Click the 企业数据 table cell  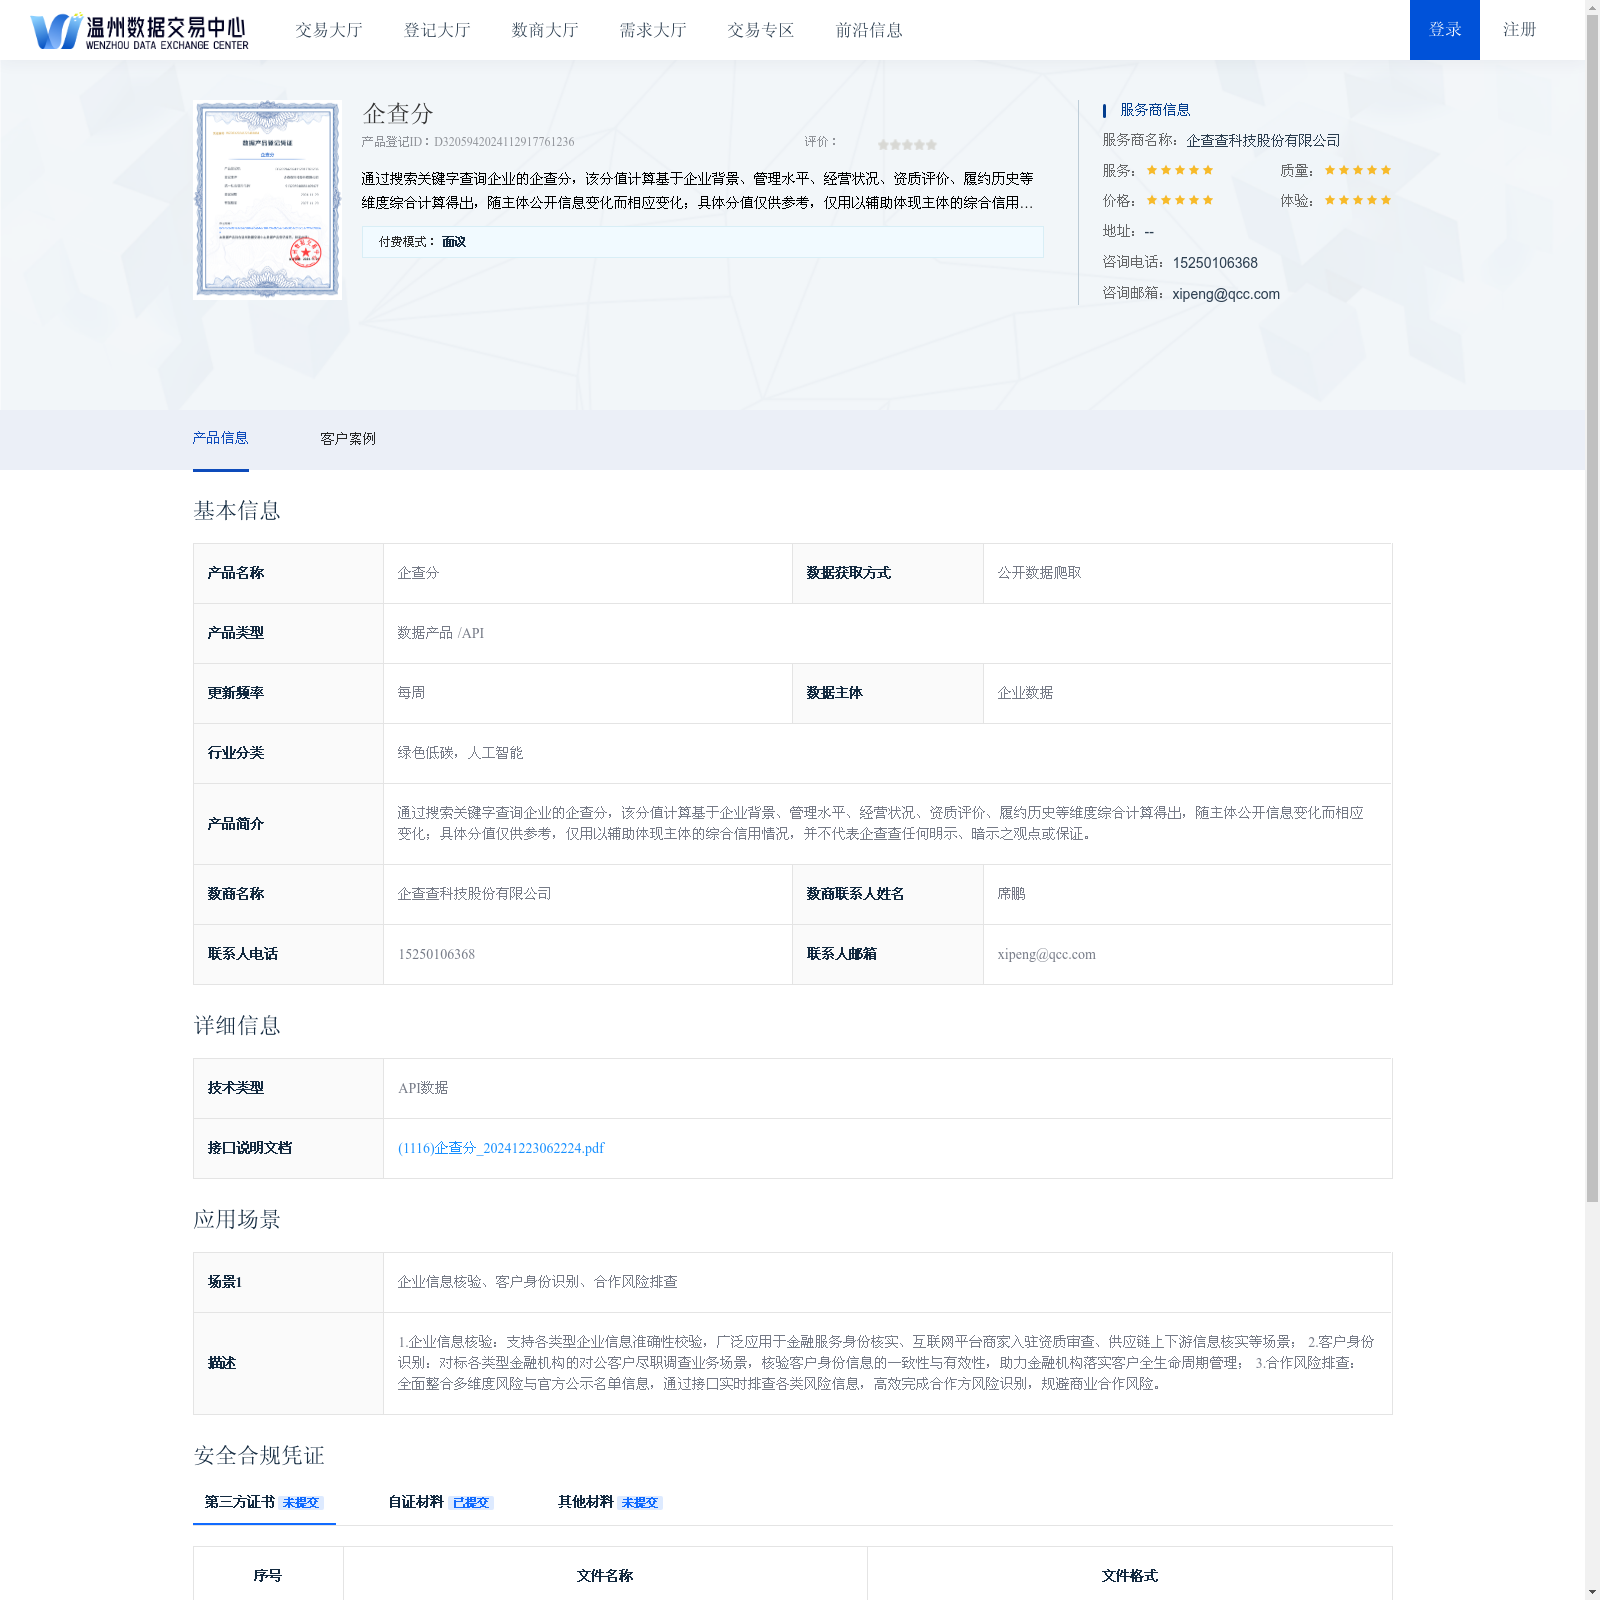[1187, 693]
